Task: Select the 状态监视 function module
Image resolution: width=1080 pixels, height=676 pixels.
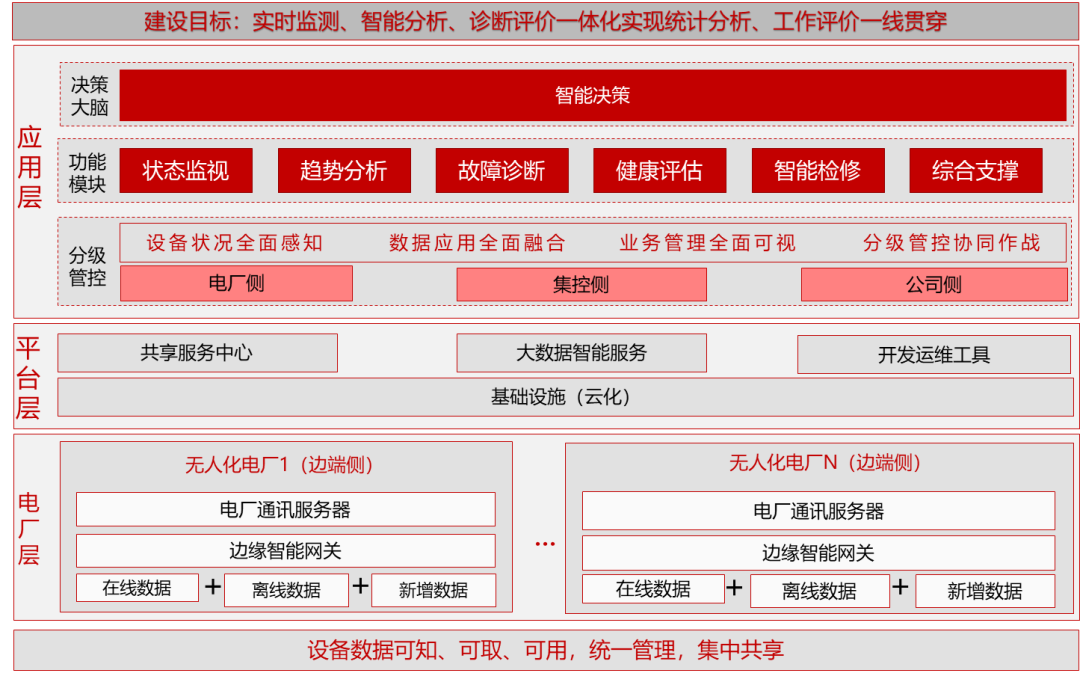Action: coord(186,171)
